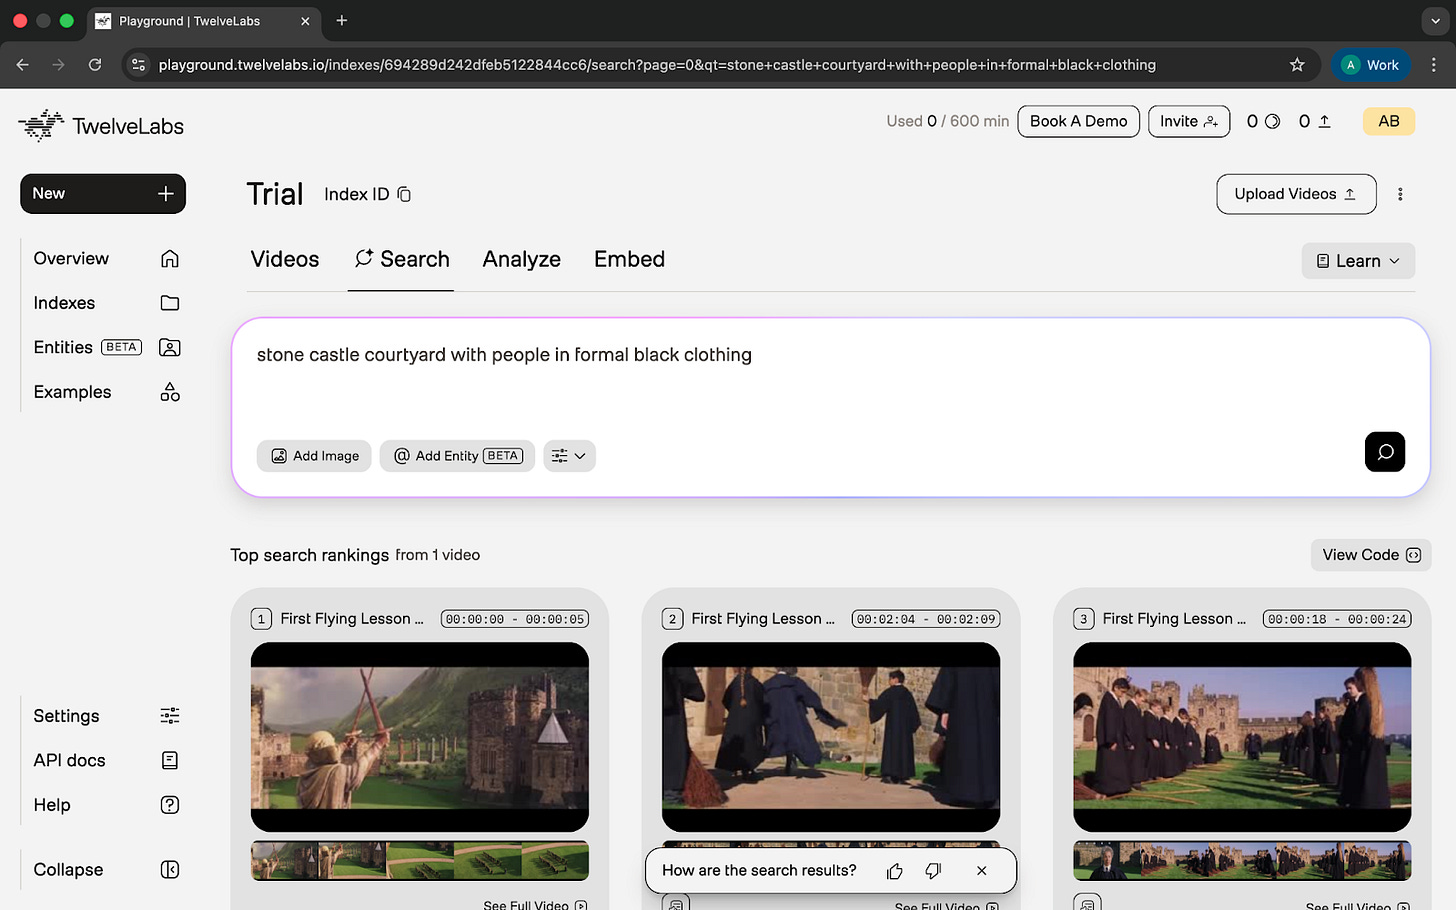Open API docs in the sidebar

click(x=106, y=760)
